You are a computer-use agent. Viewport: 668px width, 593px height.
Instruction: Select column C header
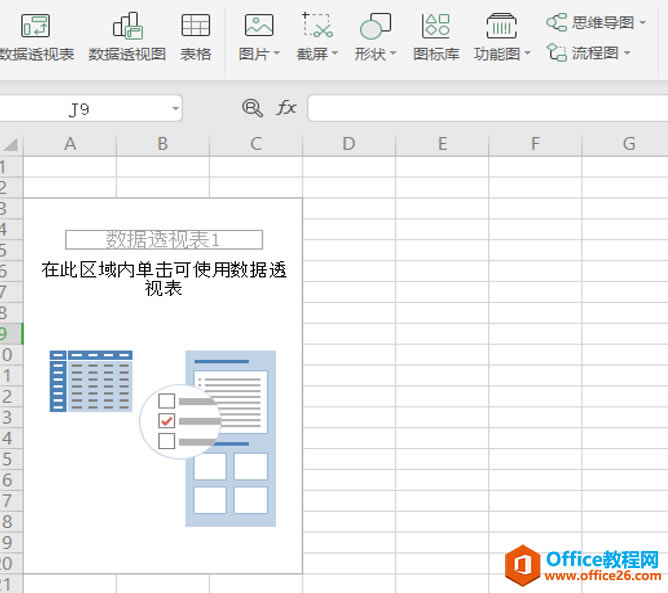[x=256, y=144]
